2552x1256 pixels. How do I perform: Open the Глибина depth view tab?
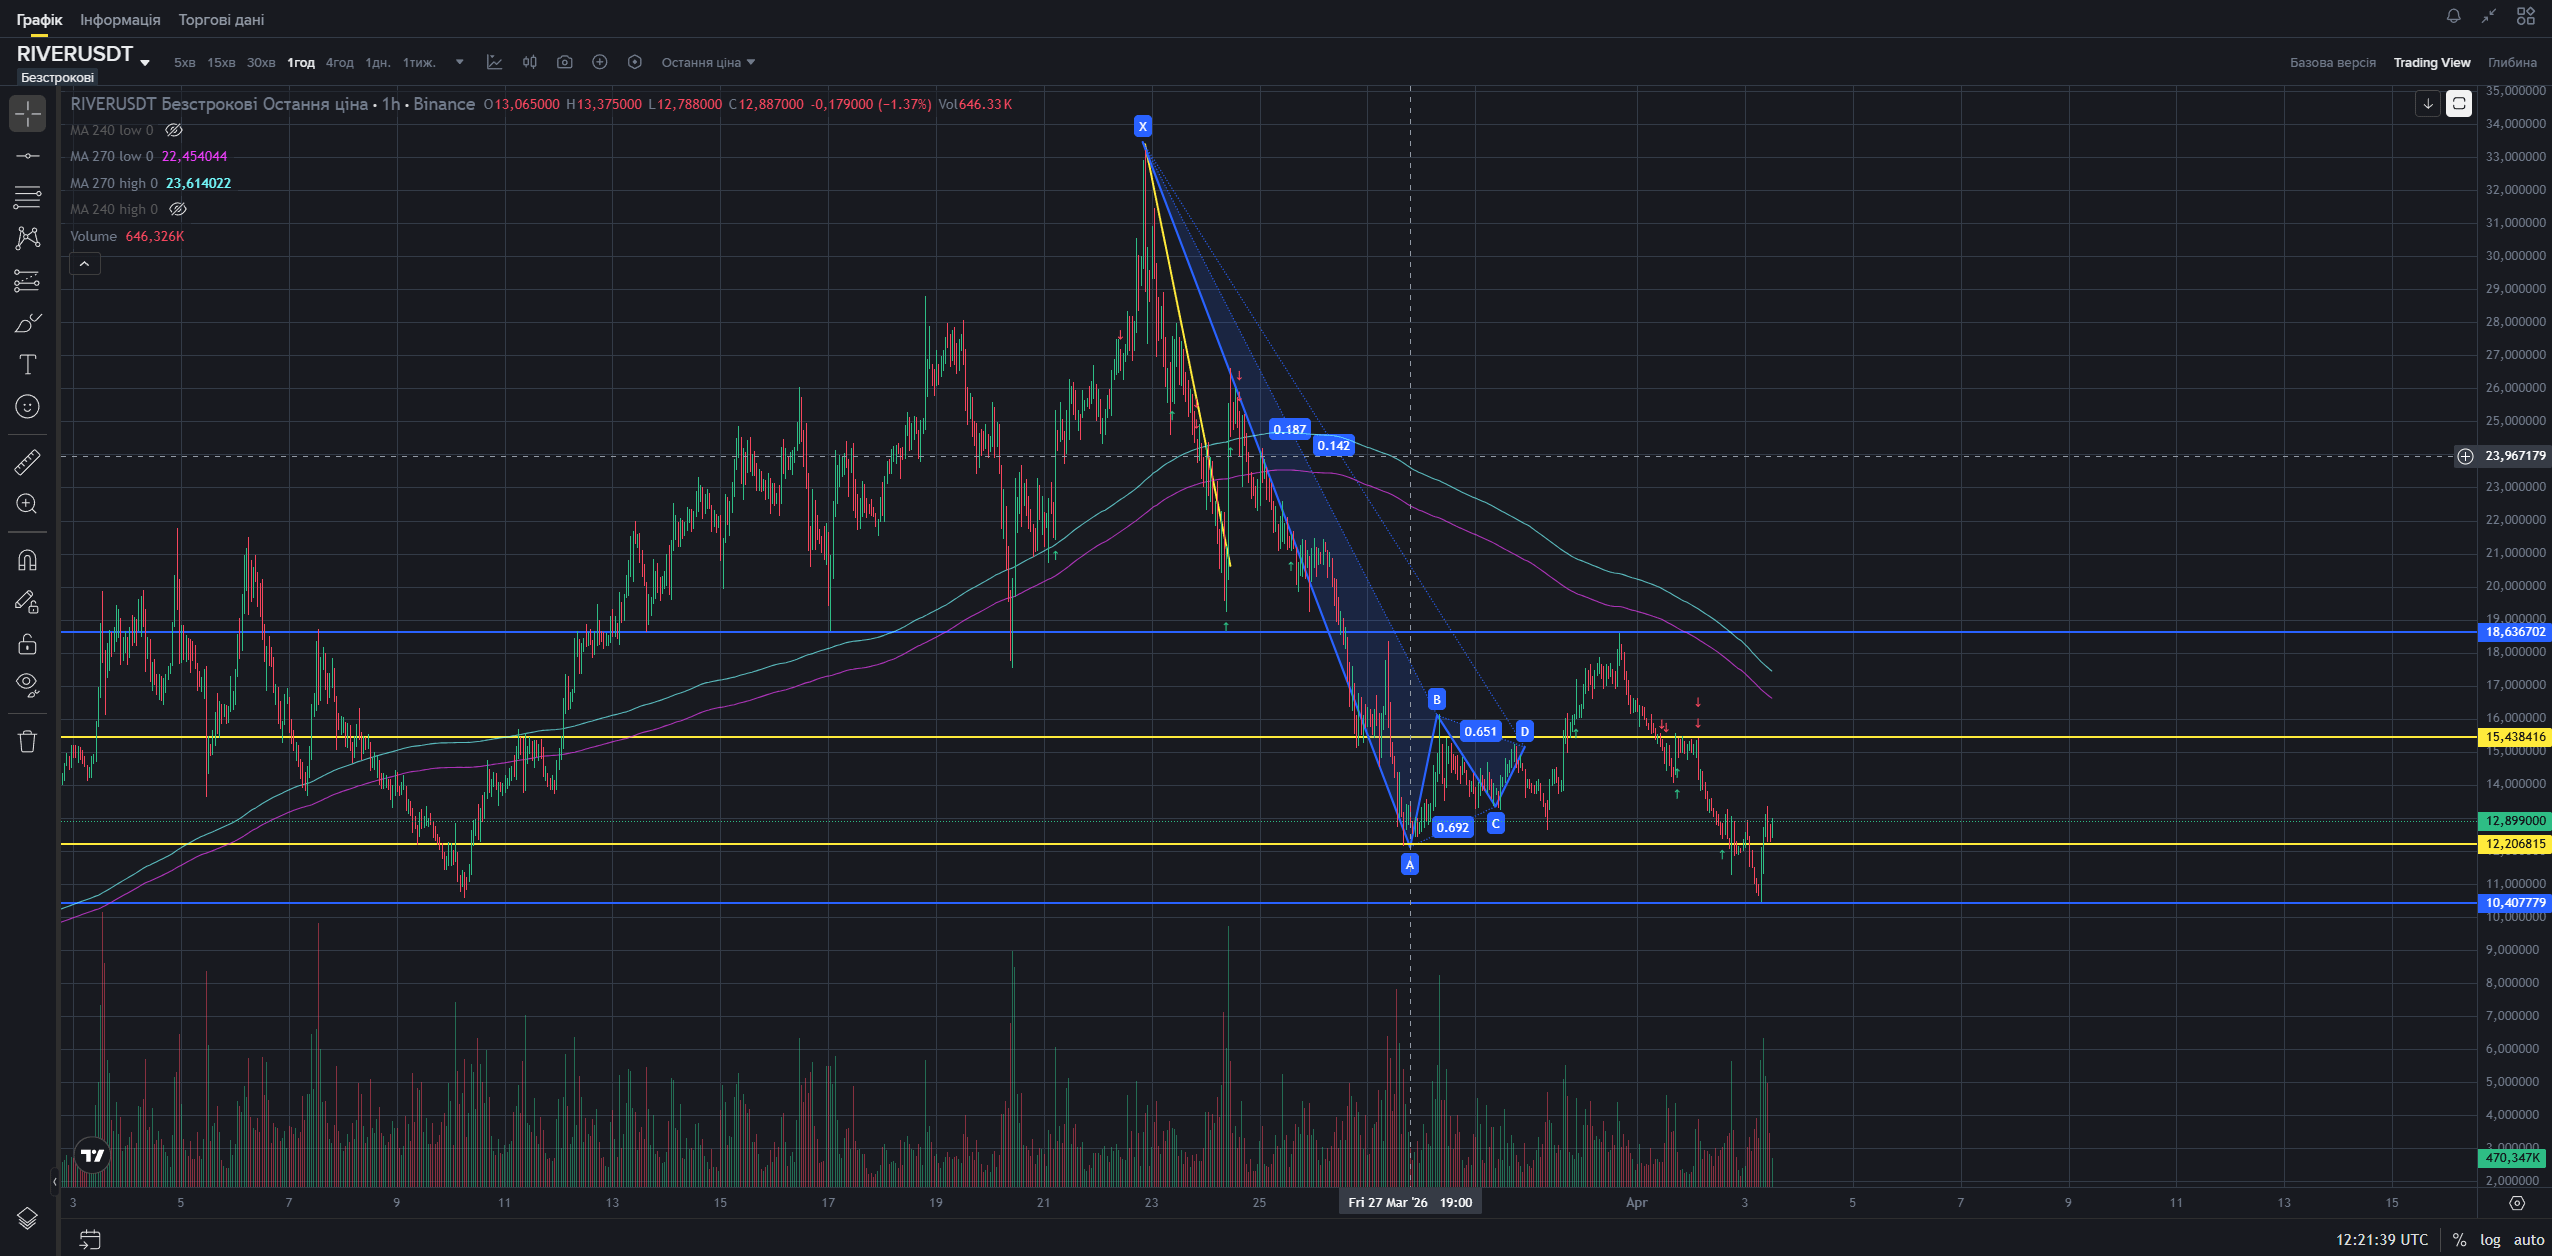(x=2512, y=62)
